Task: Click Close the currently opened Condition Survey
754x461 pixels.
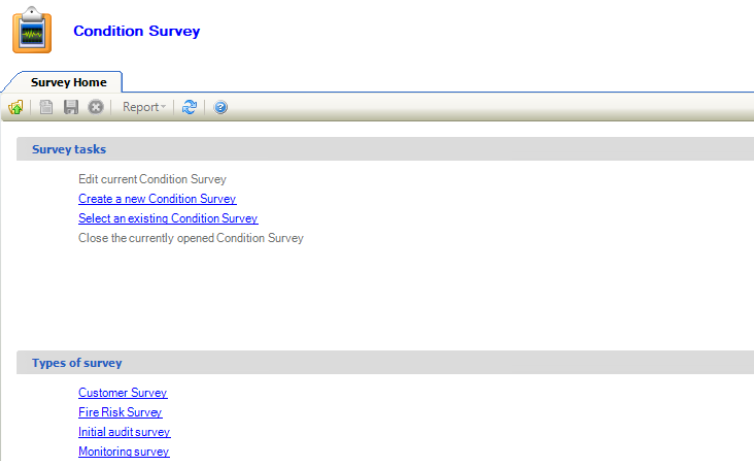Action: [x=191, y=238]
